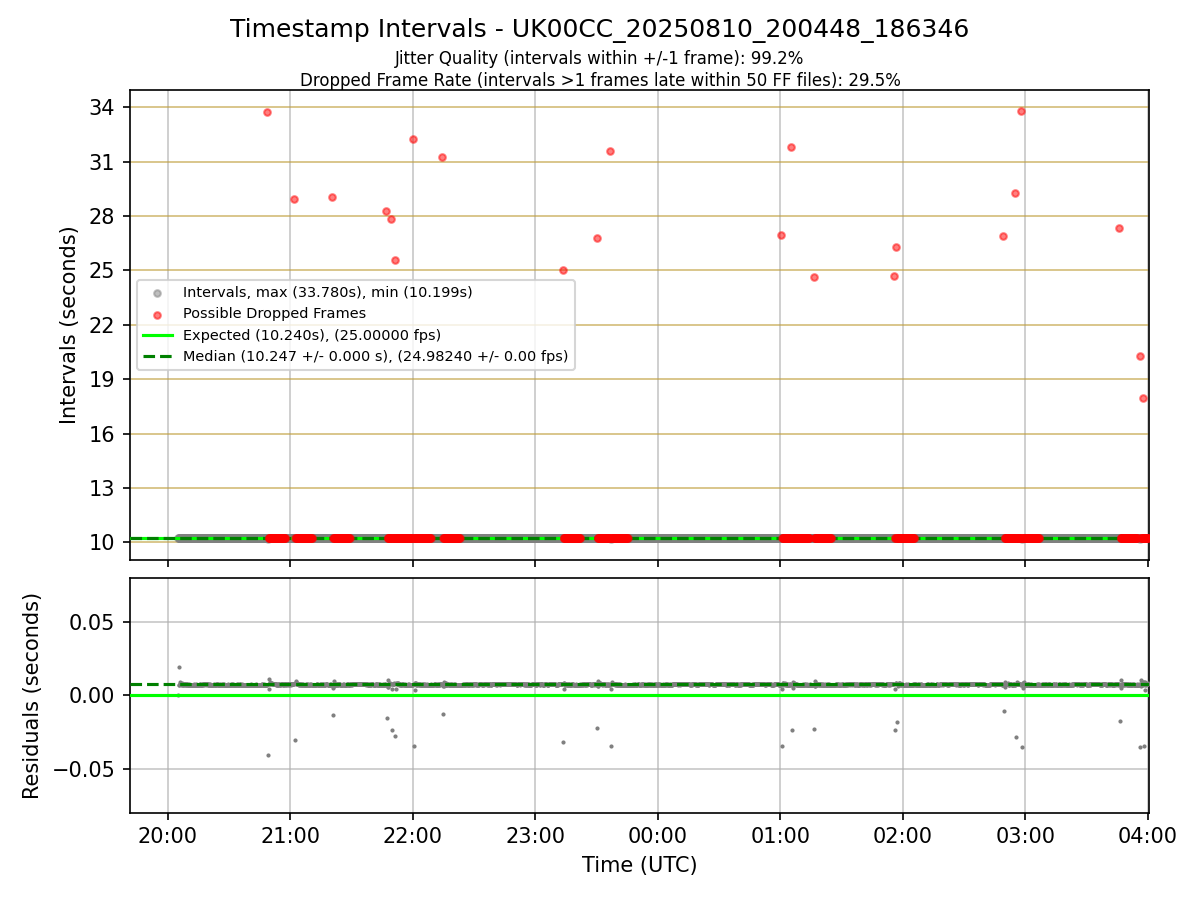This screenshot has width=1200, height=900.
Task: Click the highest red point just before 03:00
Action: point(1021,111)
